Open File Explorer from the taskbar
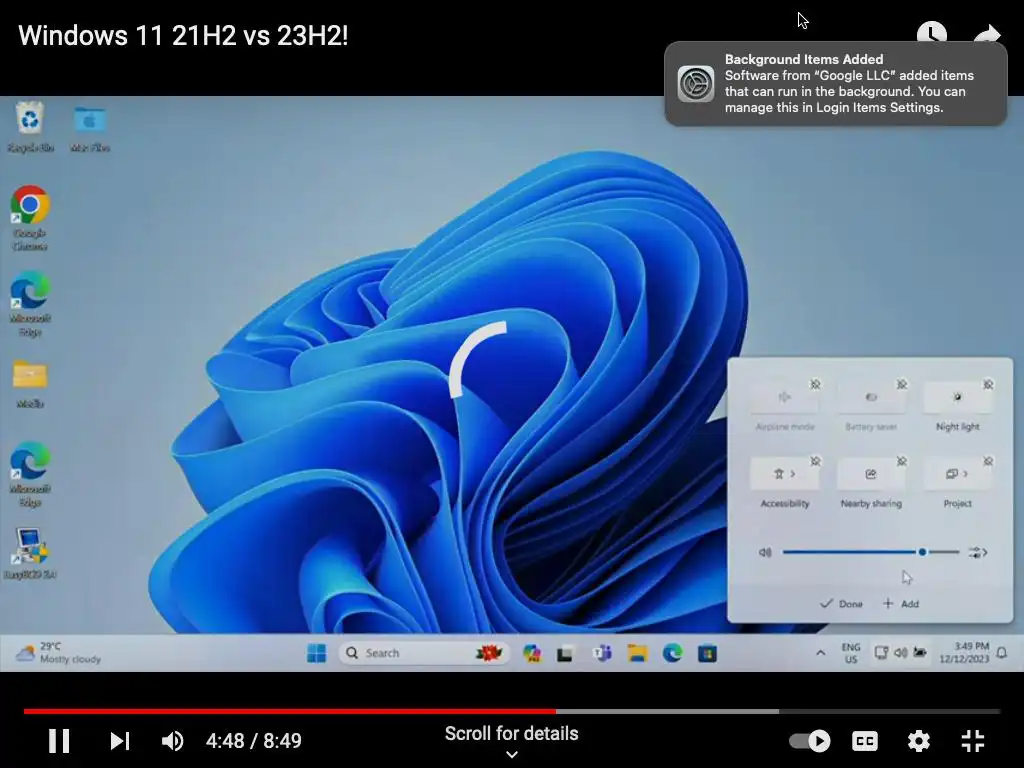This screenshot has width=1024, height=768. click(637, 653)
